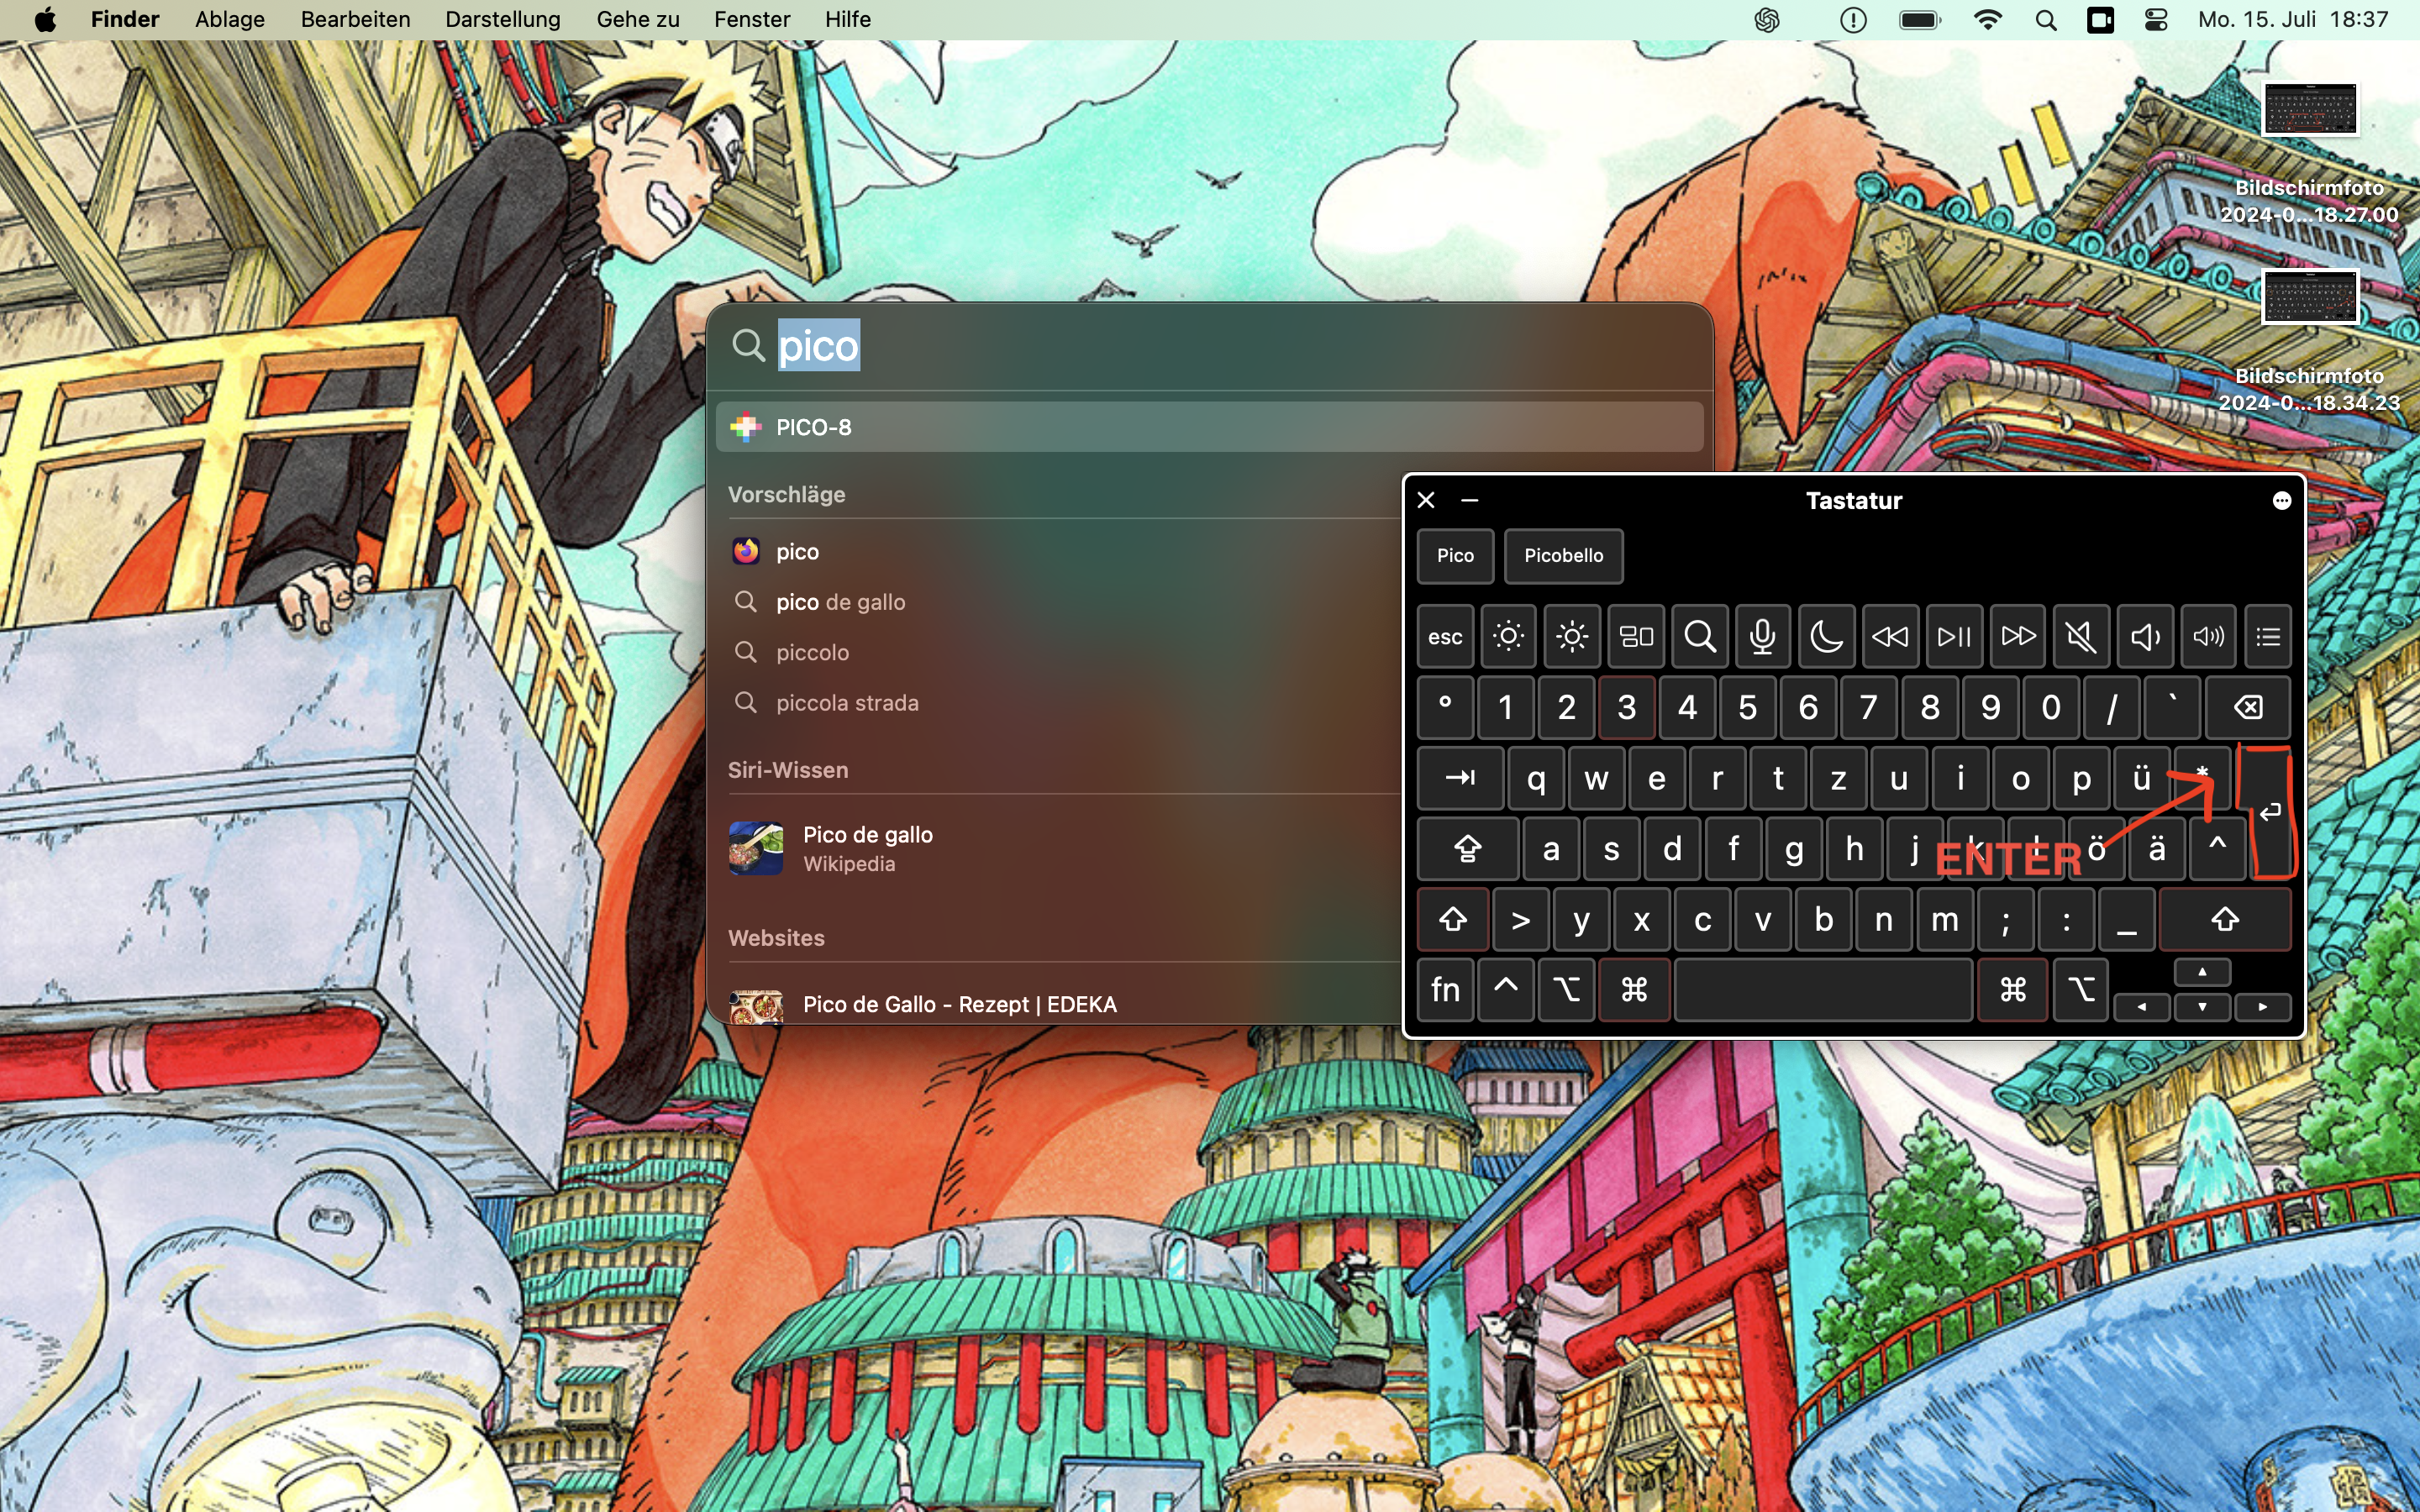
Task: Toggle the caps lock key
Action: click(x=1467, y=849)
